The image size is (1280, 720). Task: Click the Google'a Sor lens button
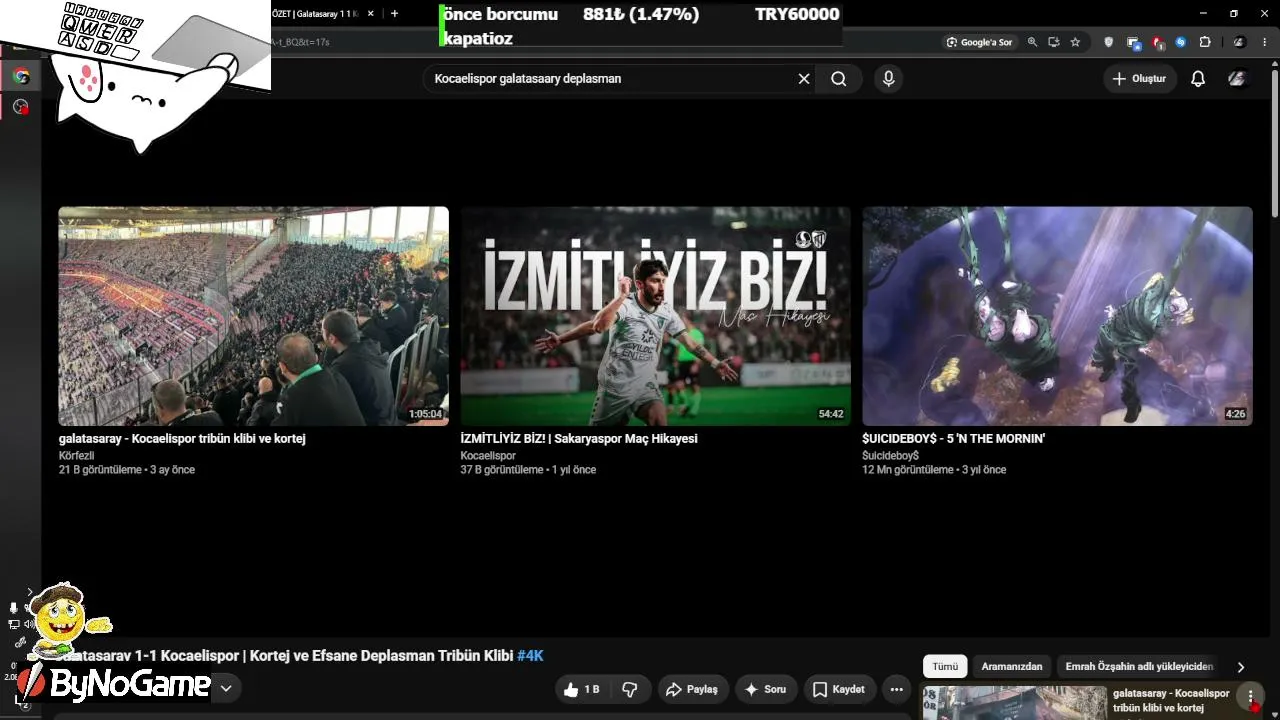pyautogui.click(x=980, y=42)
